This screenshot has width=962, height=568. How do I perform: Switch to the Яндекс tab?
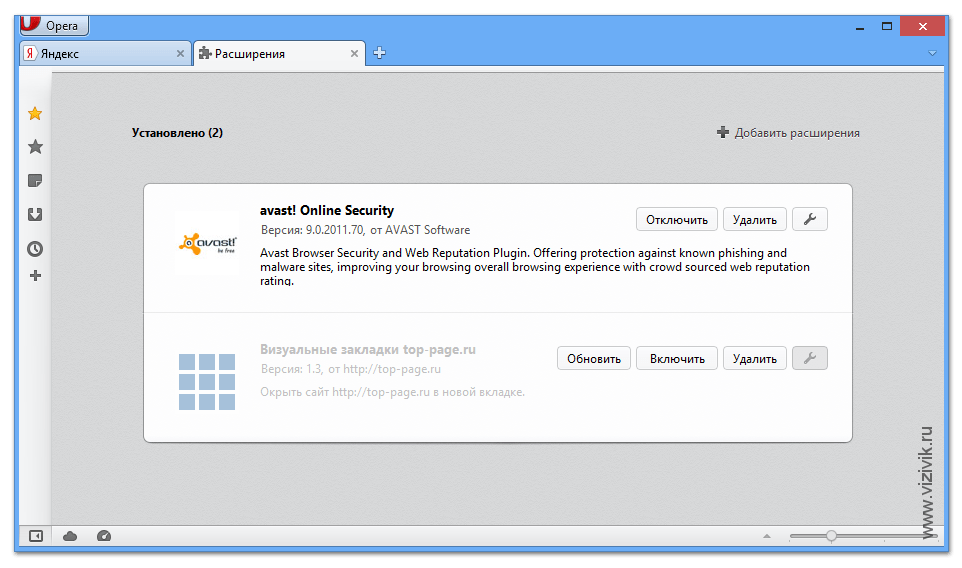[x=104, y=53]
